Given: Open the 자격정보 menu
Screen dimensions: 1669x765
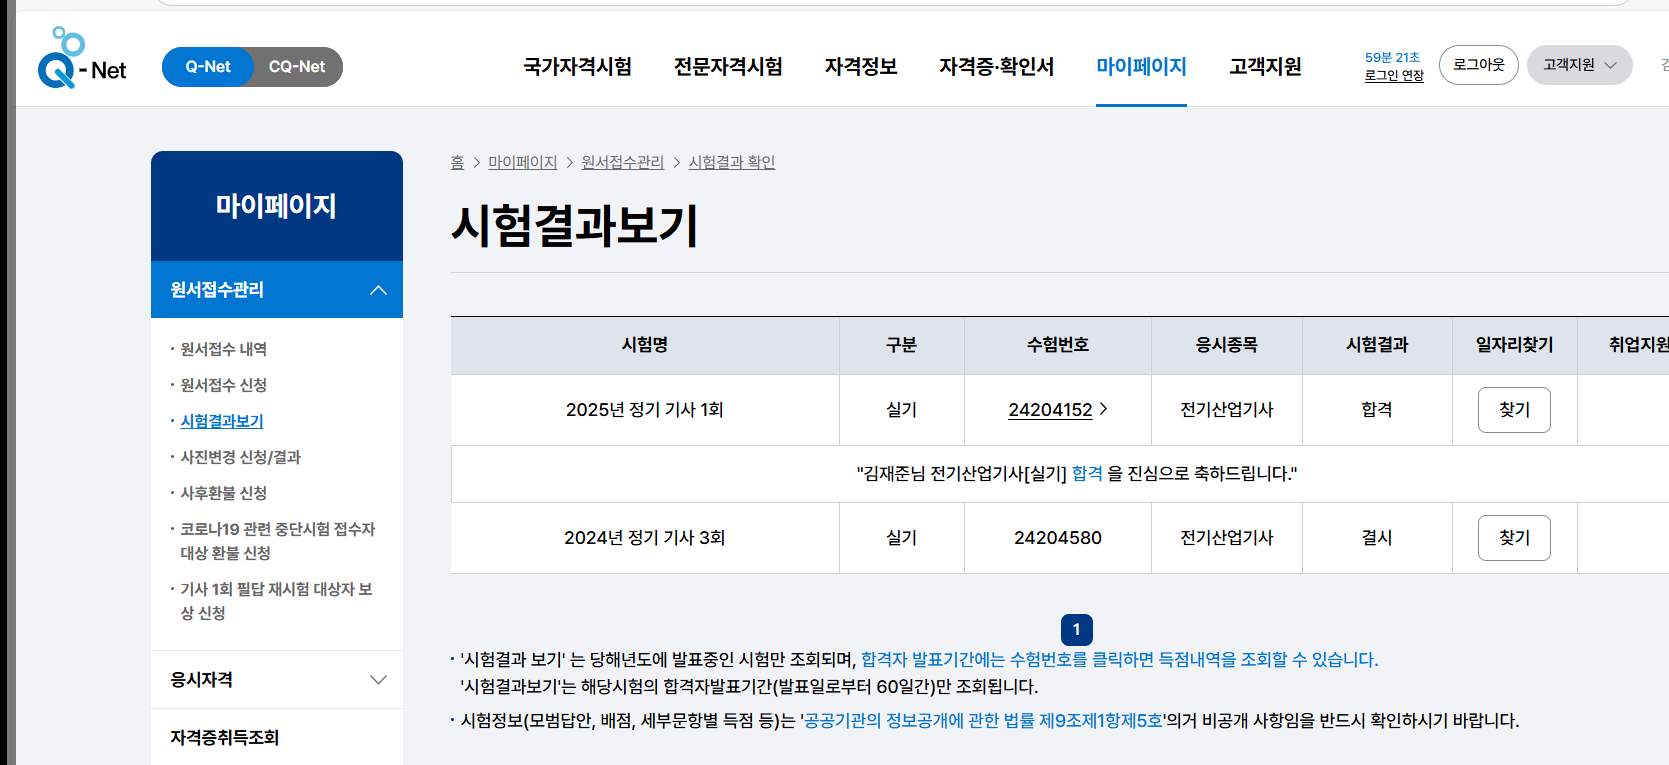Looking at the screenshot, I should point(861,67).
